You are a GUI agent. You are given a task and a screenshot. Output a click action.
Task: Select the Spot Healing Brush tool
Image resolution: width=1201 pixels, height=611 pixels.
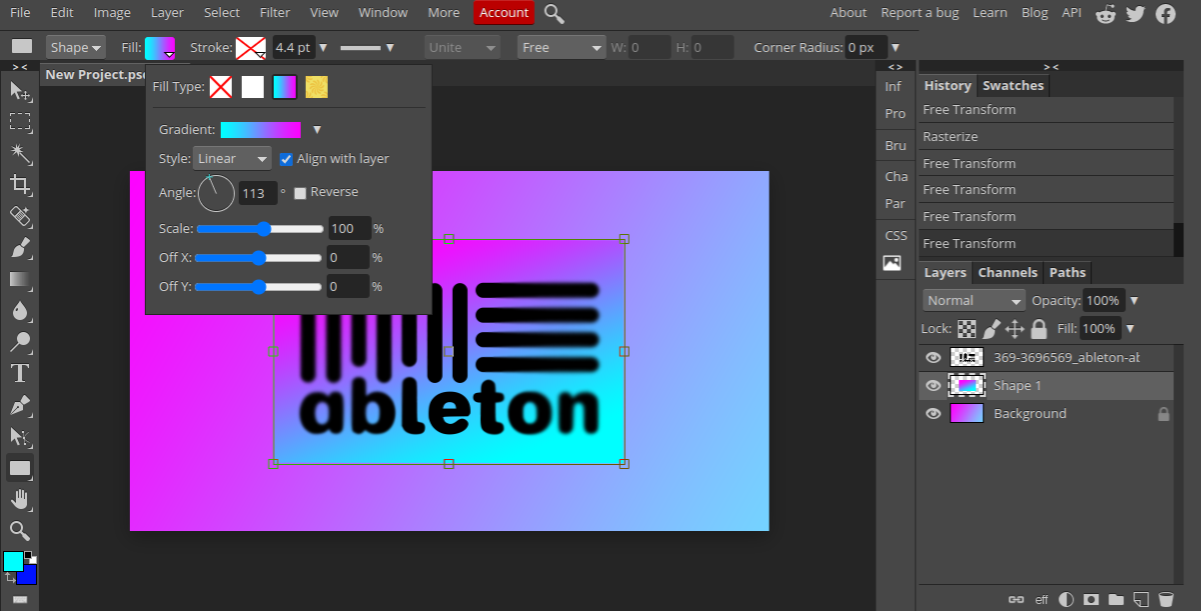(x=19, y=216)
